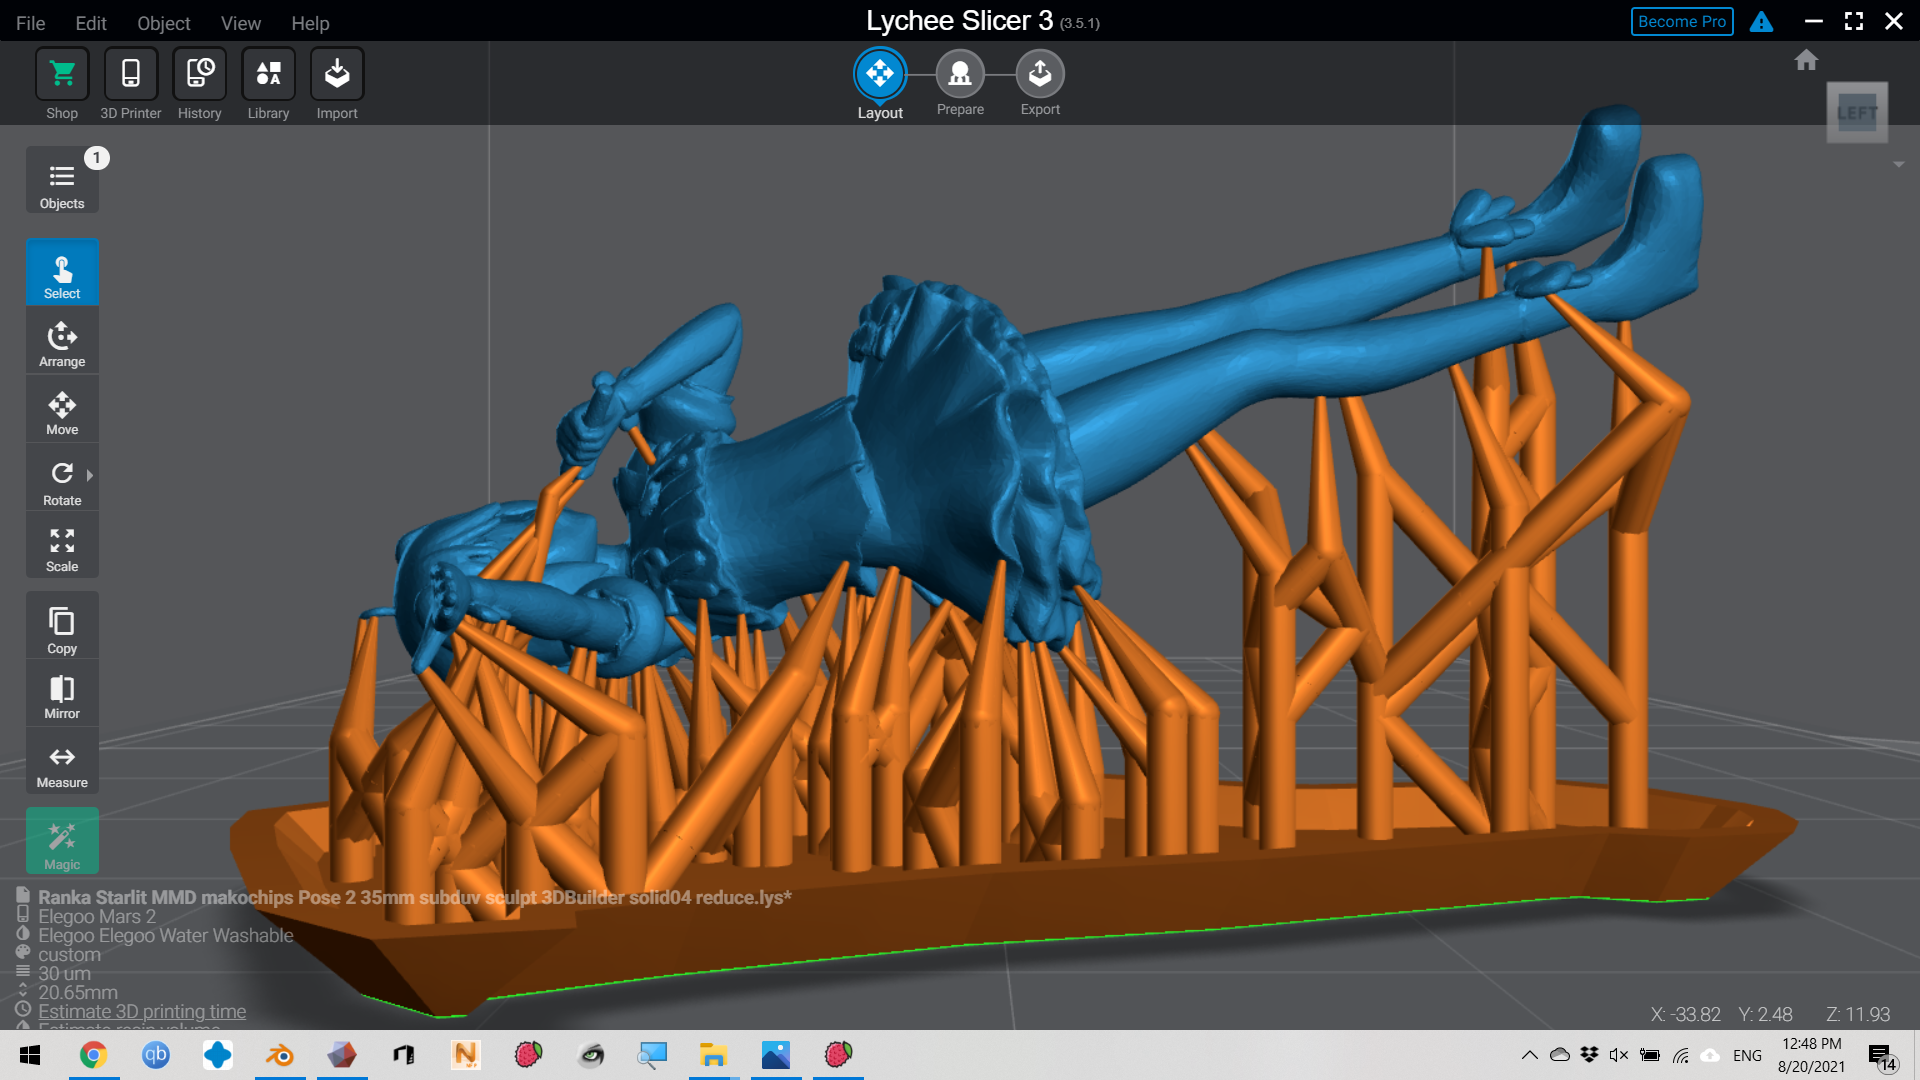Open the Windows Start menu

30,1055
